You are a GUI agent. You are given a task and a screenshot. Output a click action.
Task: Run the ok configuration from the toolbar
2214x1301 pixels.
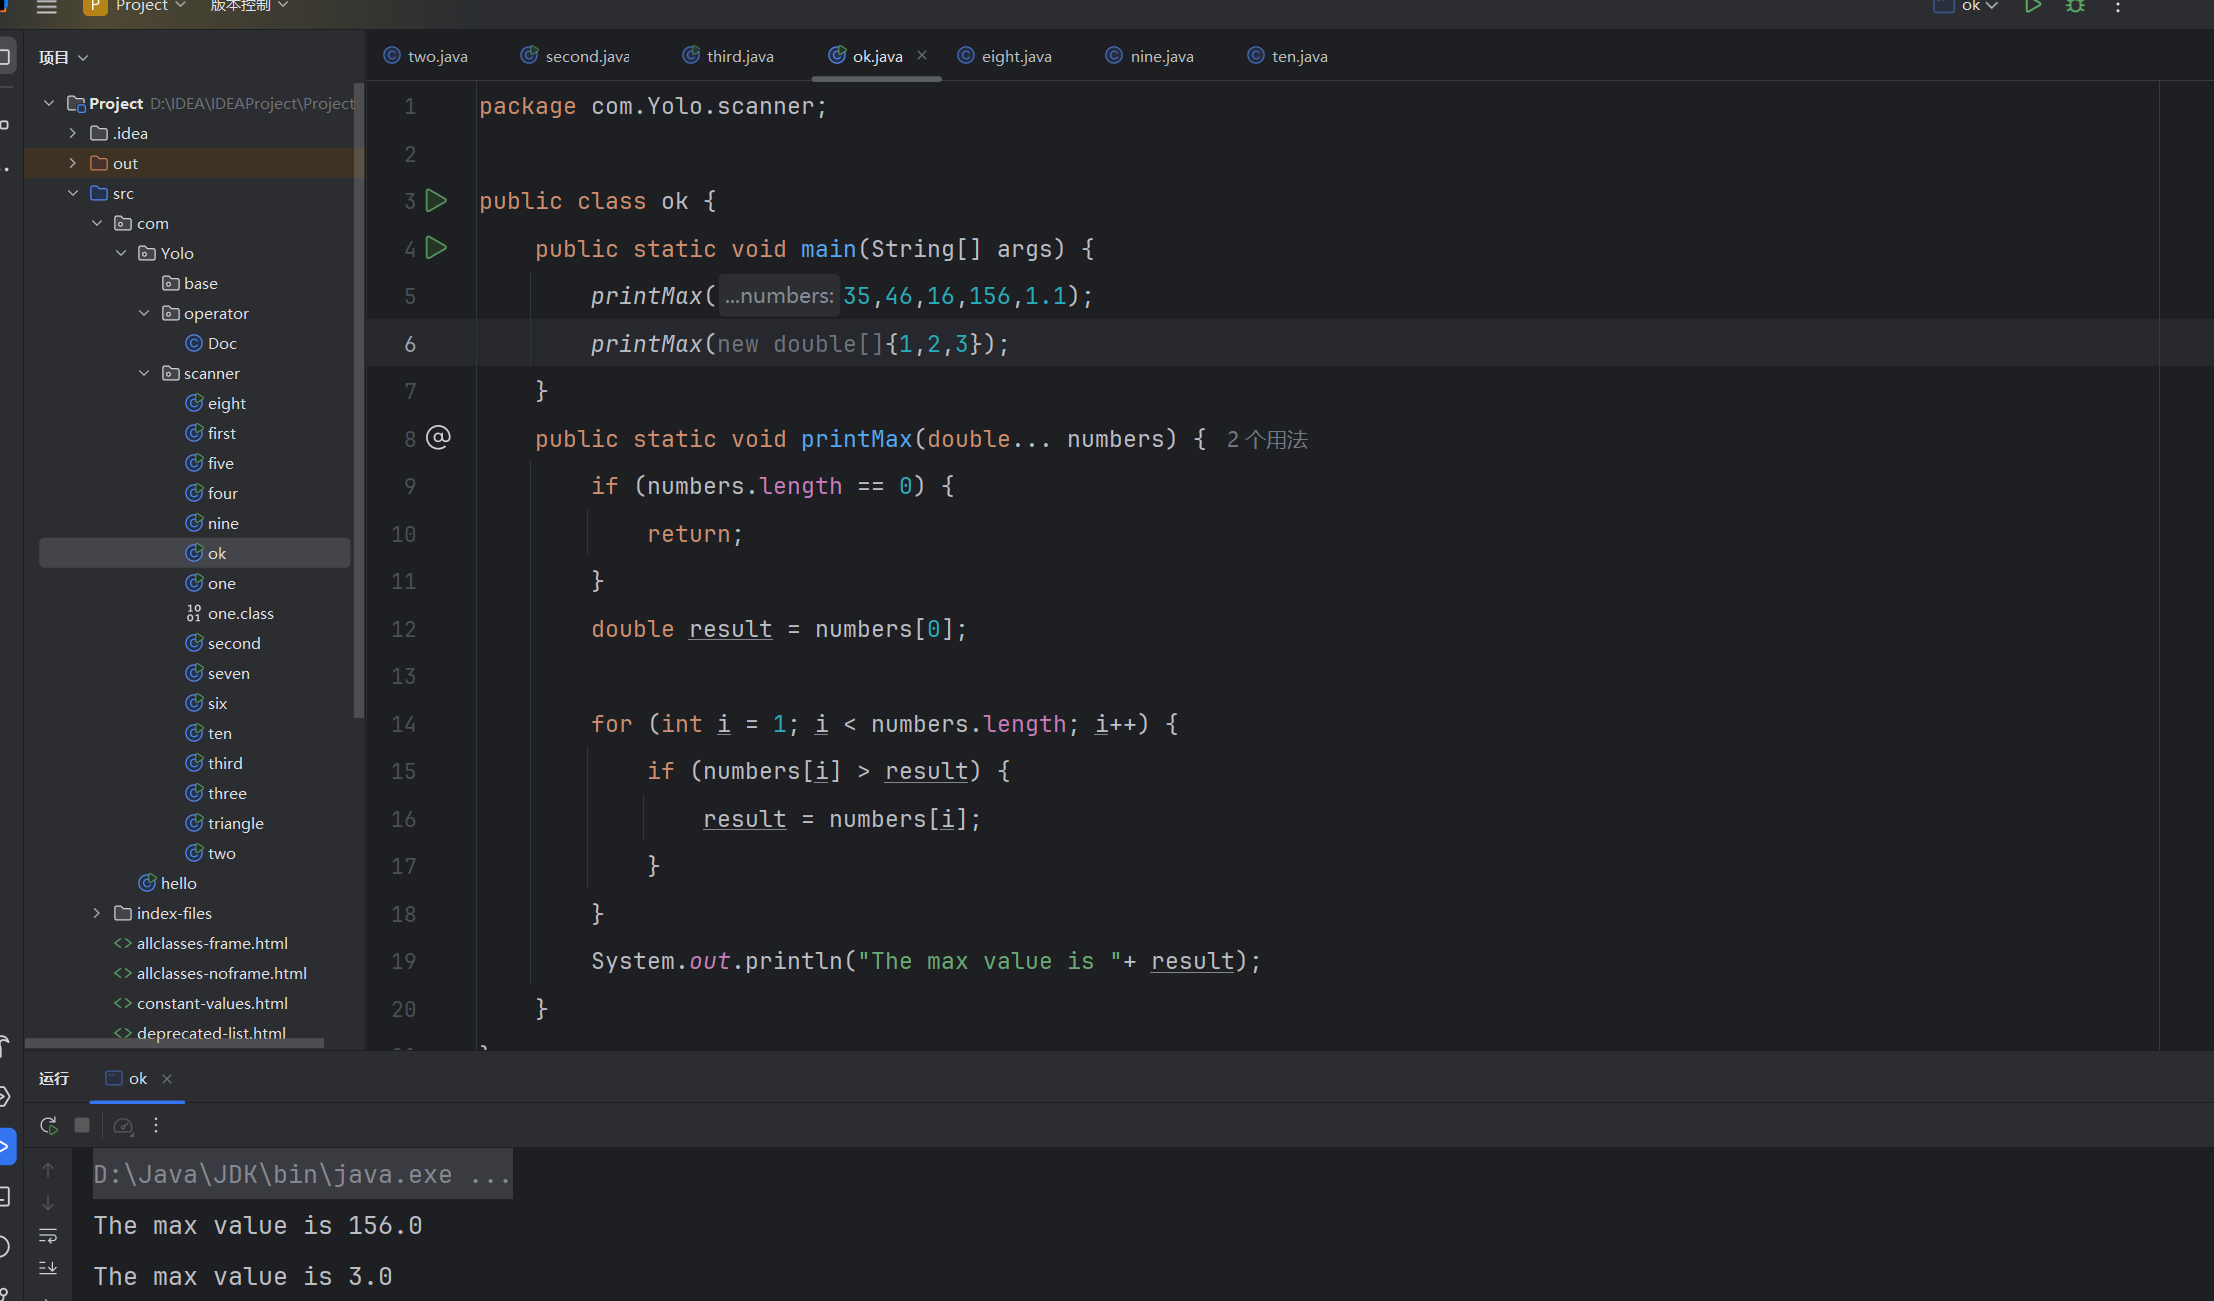click(2033, 7)
